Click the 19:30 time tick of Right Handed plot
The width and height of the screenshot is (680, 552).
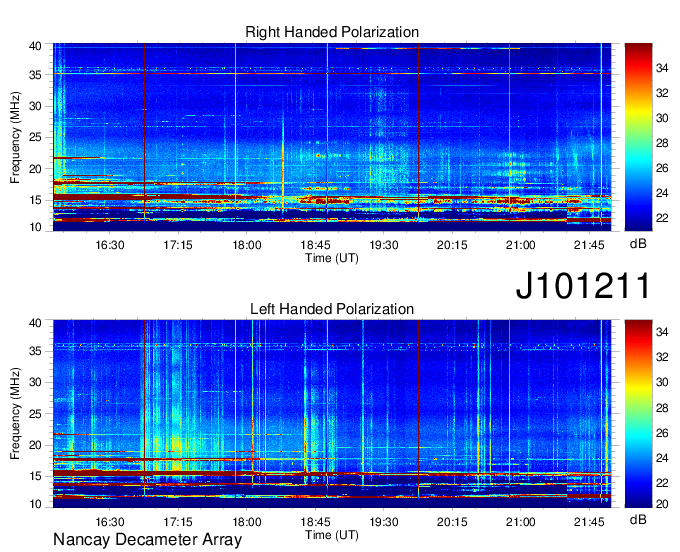tap(384, 245)
